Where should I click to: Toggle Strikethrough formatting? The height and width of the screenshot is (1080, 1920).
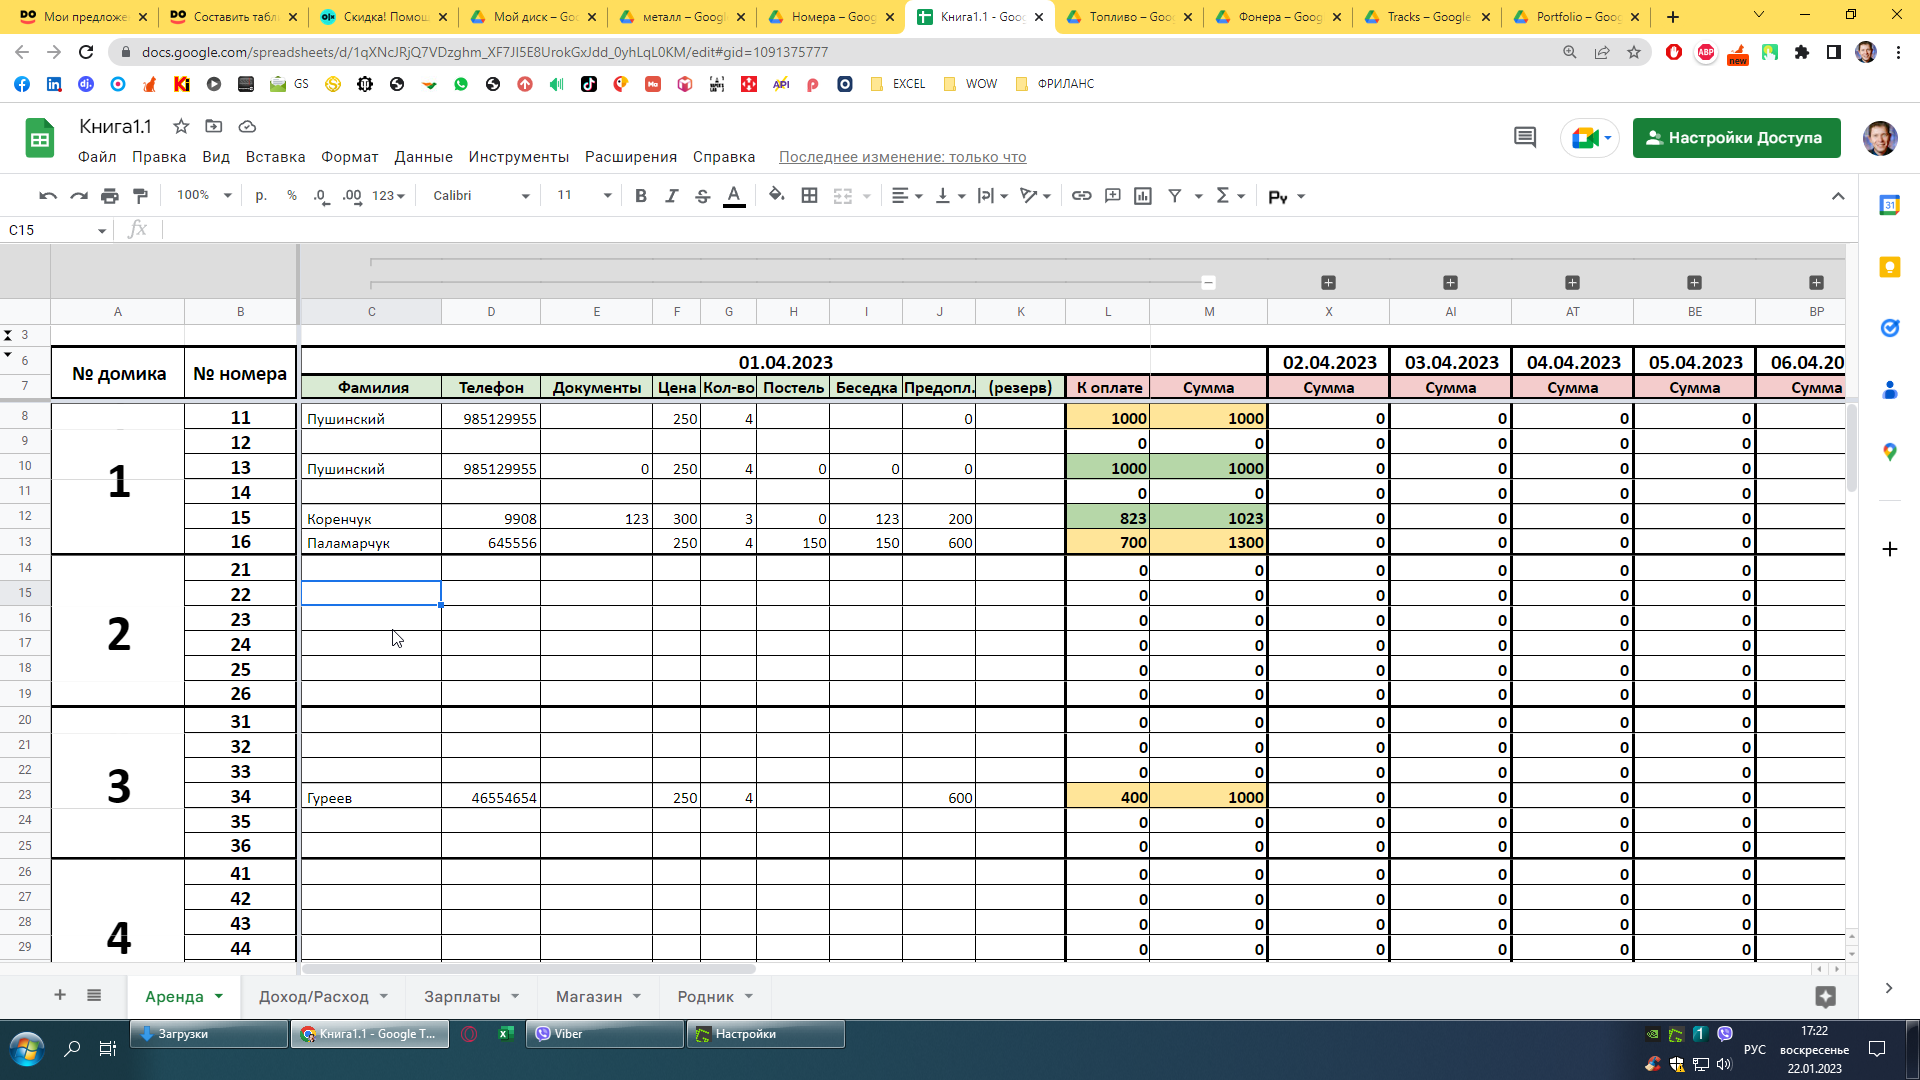pyautogui.click(x=703, y=196)
